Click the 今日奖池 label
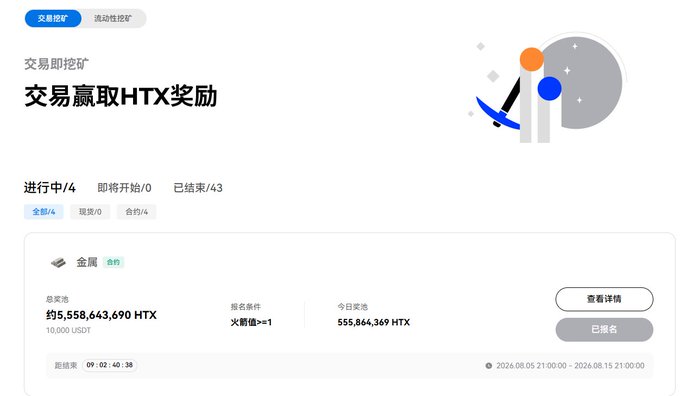 click(x=353, y=307)
